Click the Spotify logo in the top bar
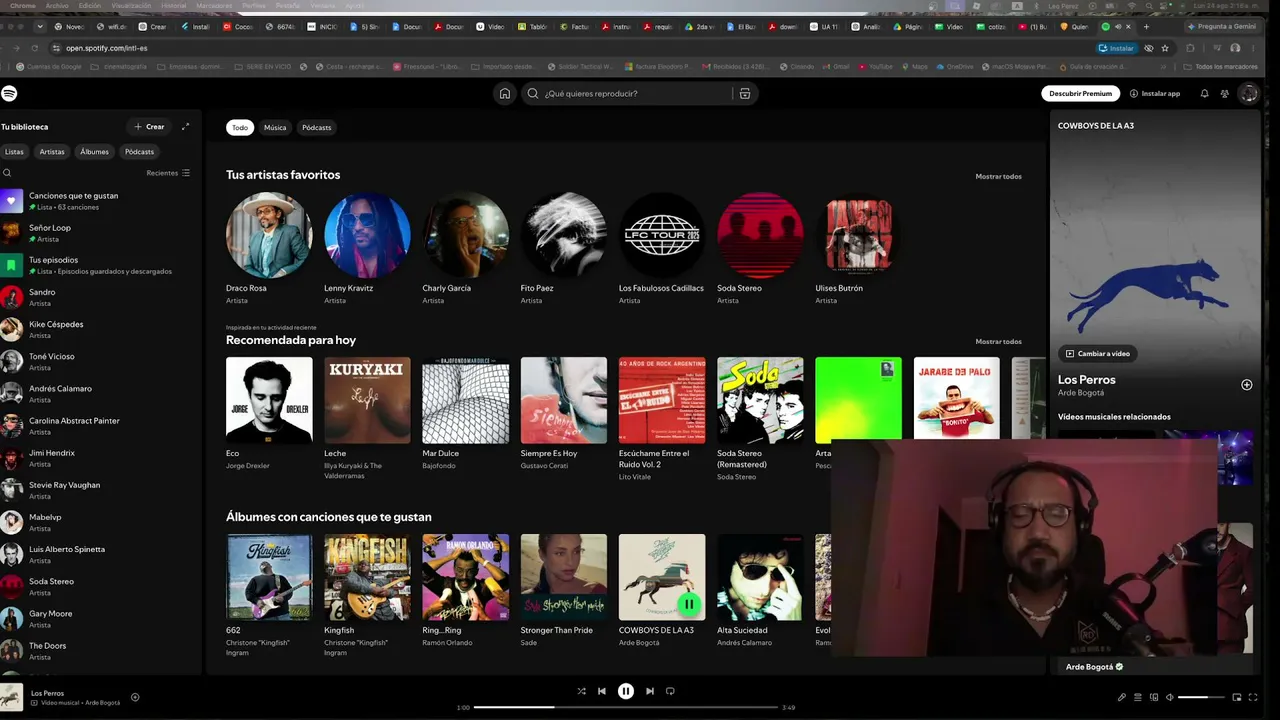Viewport: 1280px width, 720px height. click(9, 93)
